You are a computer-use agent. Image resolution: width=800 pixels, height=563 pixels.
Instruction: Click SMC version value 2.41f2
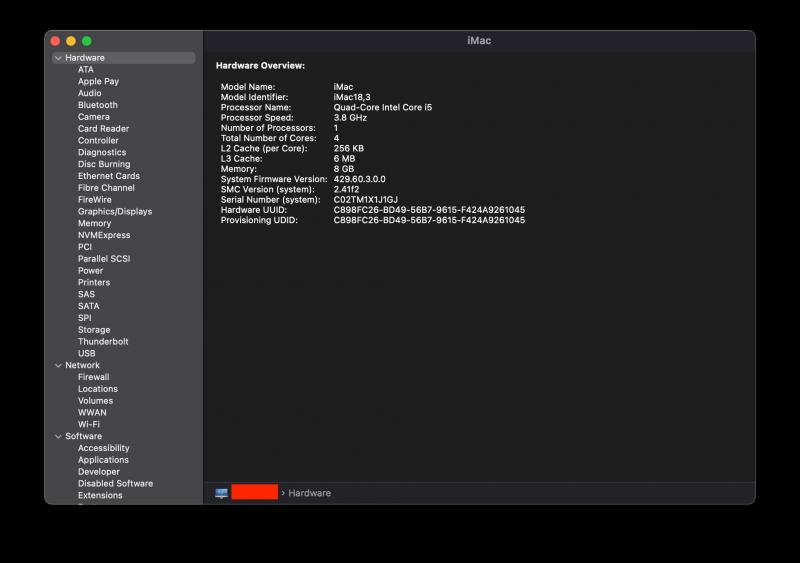tap(346, 189)
